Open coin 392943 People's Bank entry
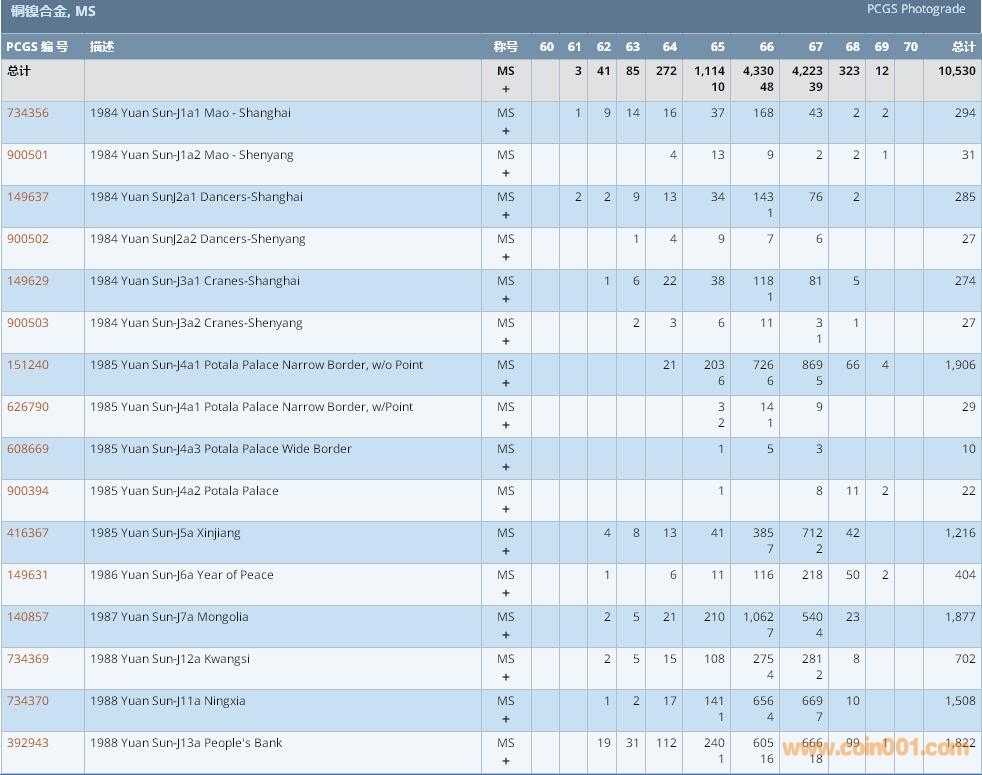This screenshot has width=982, height=775. (x=28, y=743)
